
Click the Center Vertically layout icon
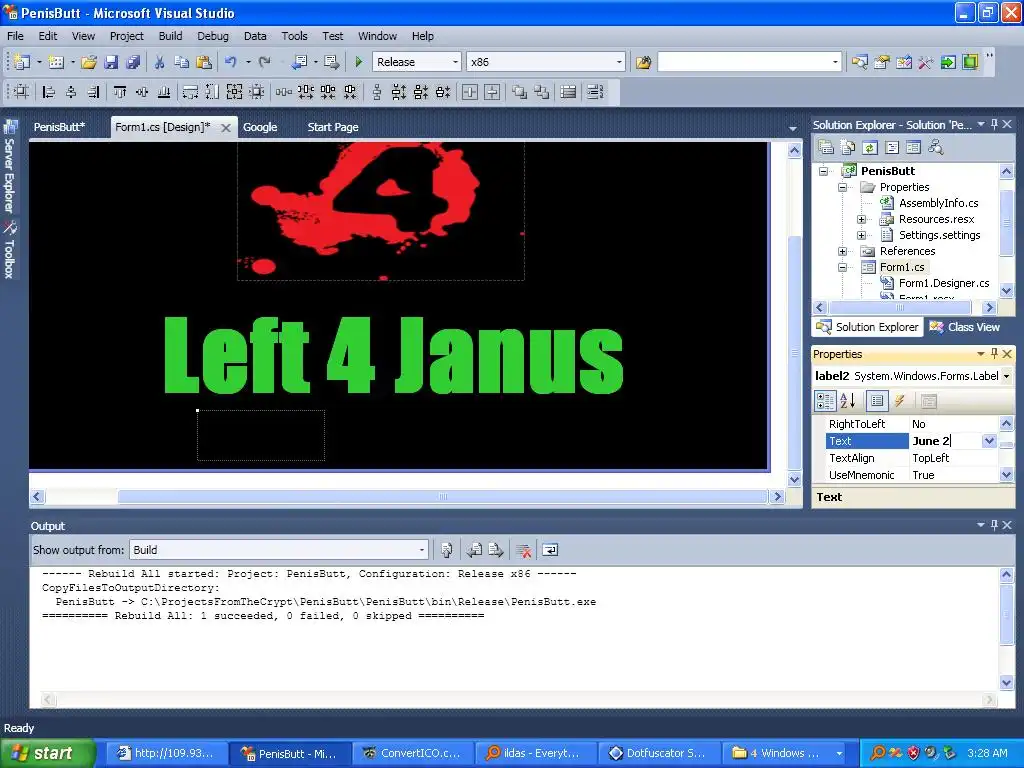[x=492, y=92]
